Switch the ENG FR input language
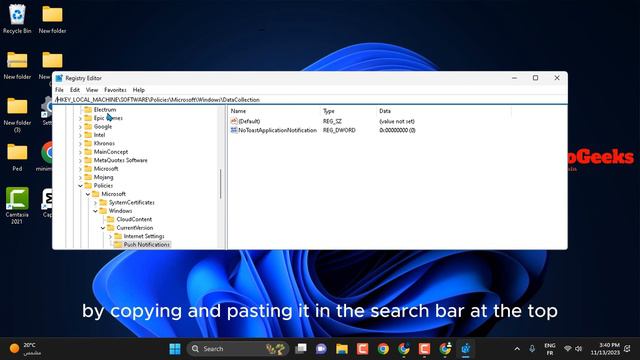This screenshot has width=640, height=360. click(x=550, y=349)
